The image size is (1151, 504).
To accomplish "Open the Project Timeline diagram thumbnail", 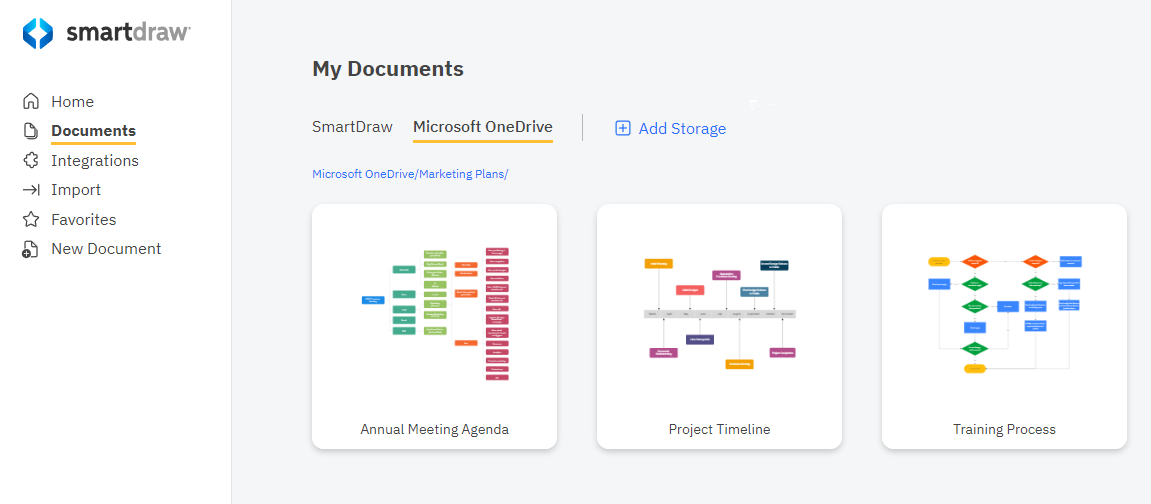I will 719,312.
